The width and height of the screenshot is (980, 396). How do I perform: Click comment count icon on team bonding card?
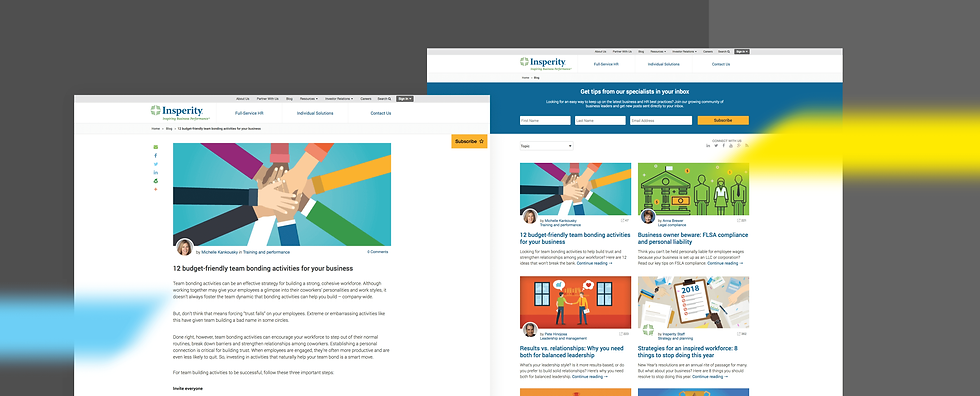tap(624, 220)
